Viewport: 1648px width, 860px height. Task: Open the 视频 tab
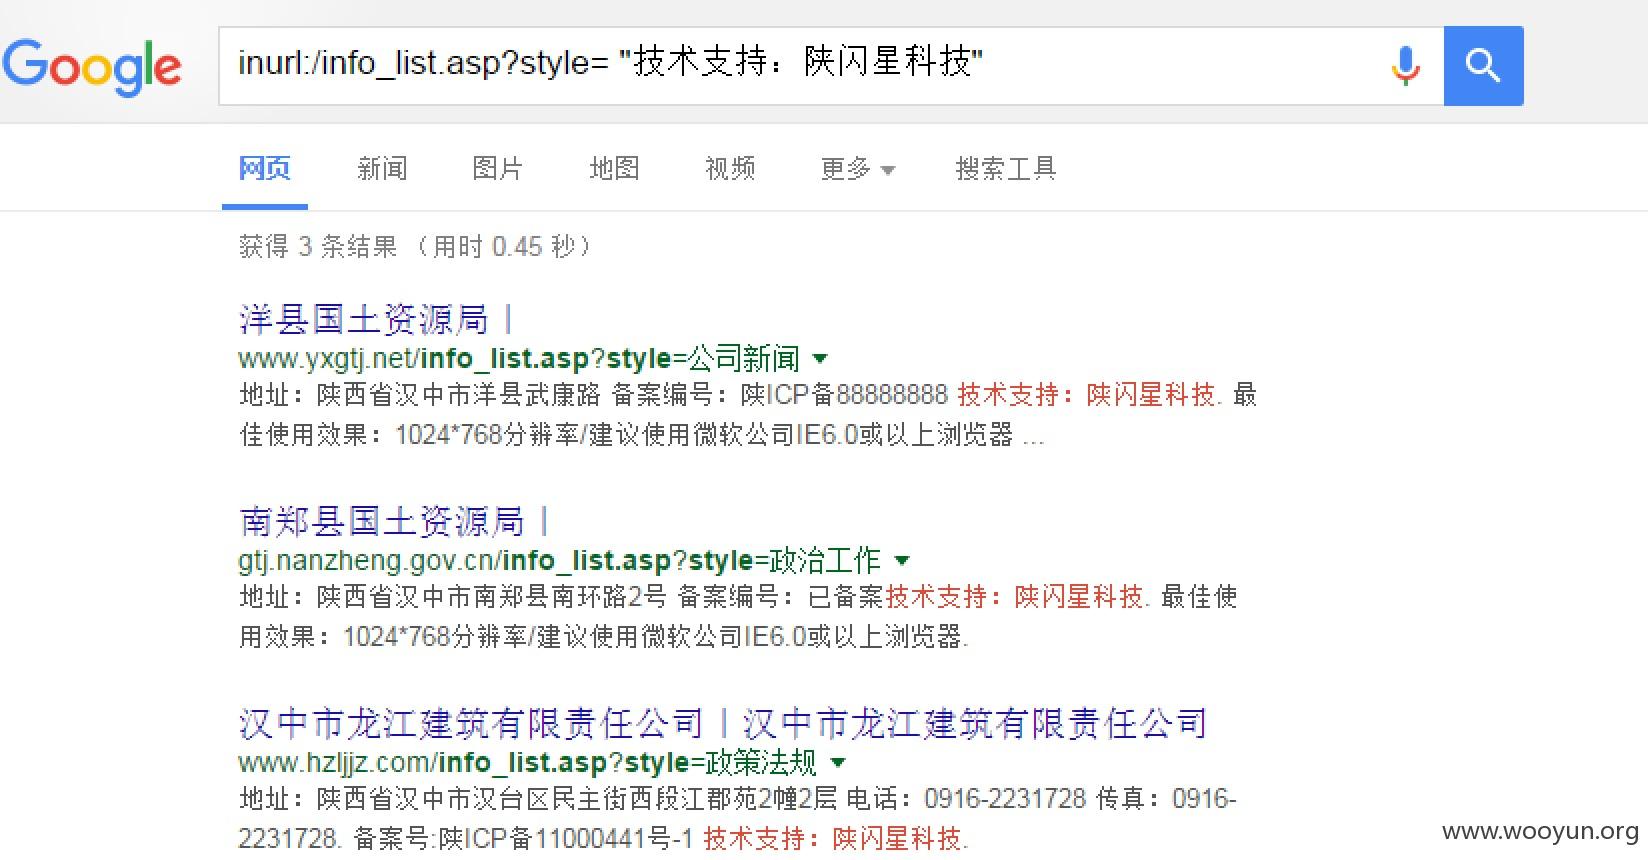(x=730, y=168)
